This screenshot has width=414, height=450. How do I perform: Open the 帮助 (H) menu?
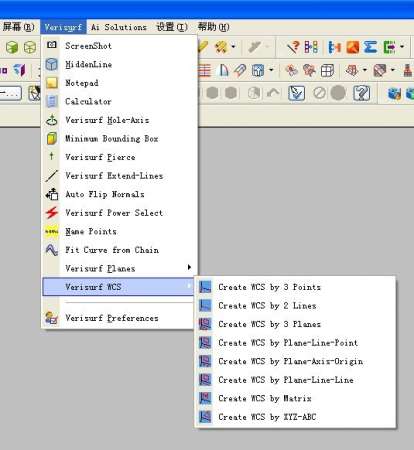213,27
